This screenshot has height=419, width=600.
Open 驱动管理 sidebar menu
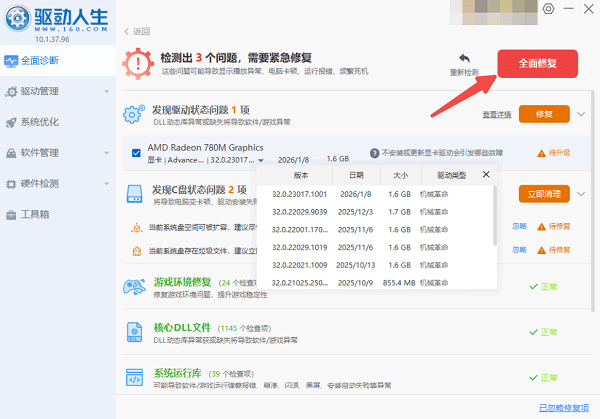pyautogui.click(x=57, y=91)
